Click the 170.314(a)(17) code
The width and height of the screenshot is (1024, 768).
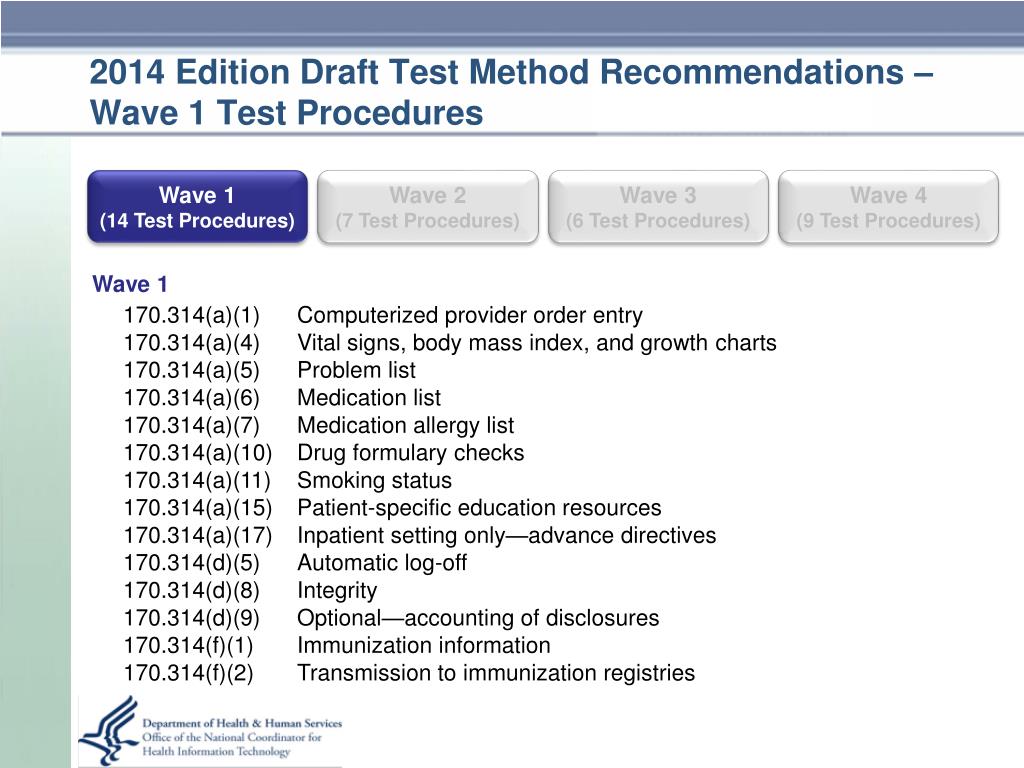pyautogui.click(x=198, y=535)
